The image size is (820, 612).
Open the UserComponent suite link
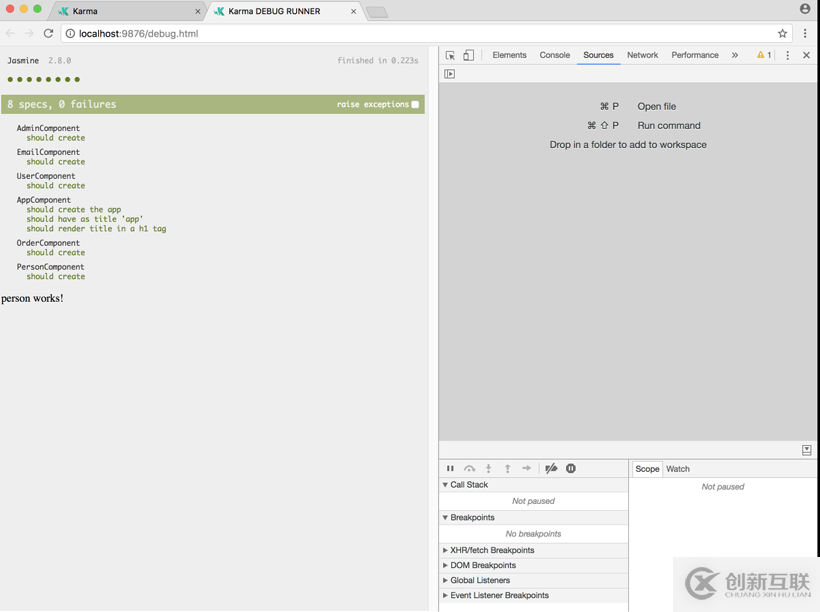45,176
